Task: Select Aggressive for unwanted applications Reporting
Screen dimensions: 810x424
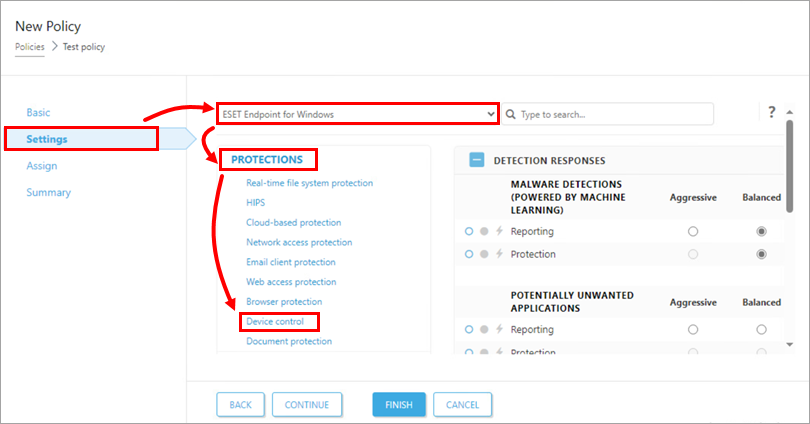Action: click(x=693, y=329)
